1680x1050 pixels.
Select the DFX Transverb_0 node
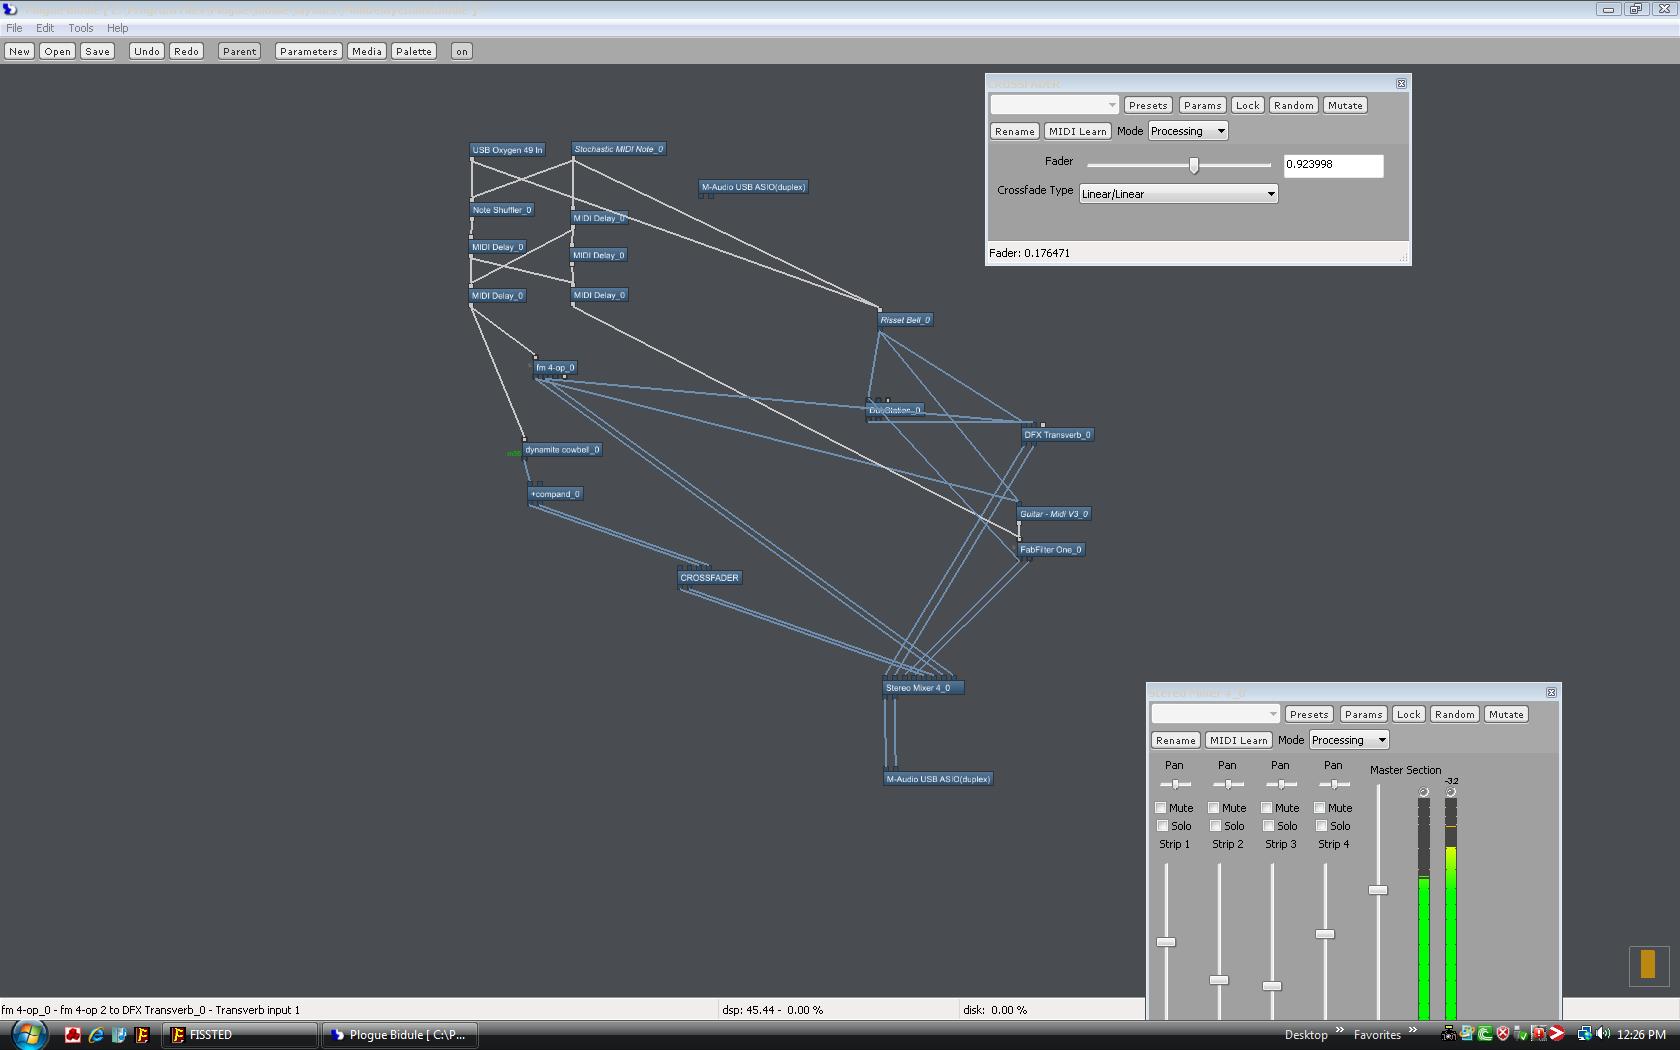pyautogui.click(x=1057, y=435)
